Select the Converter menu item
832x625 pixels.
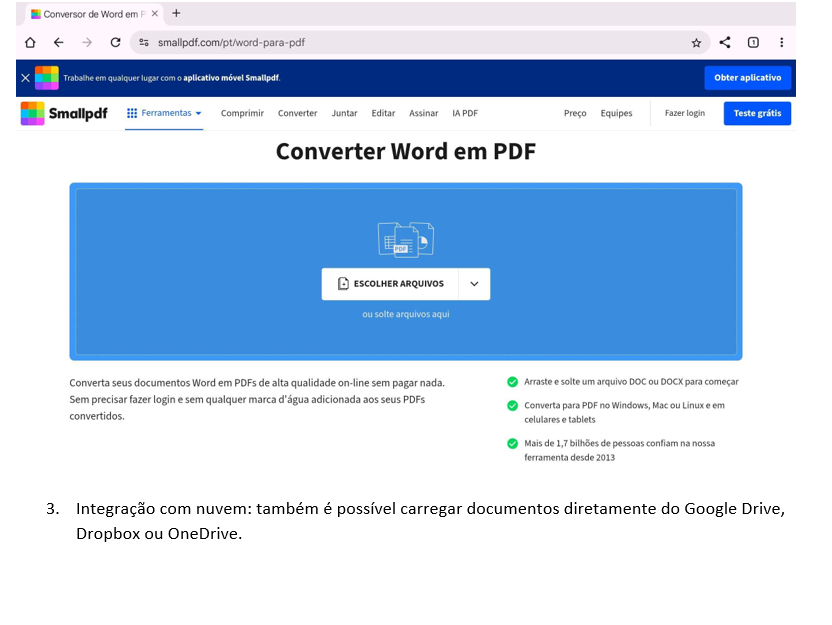pos(297,113)
